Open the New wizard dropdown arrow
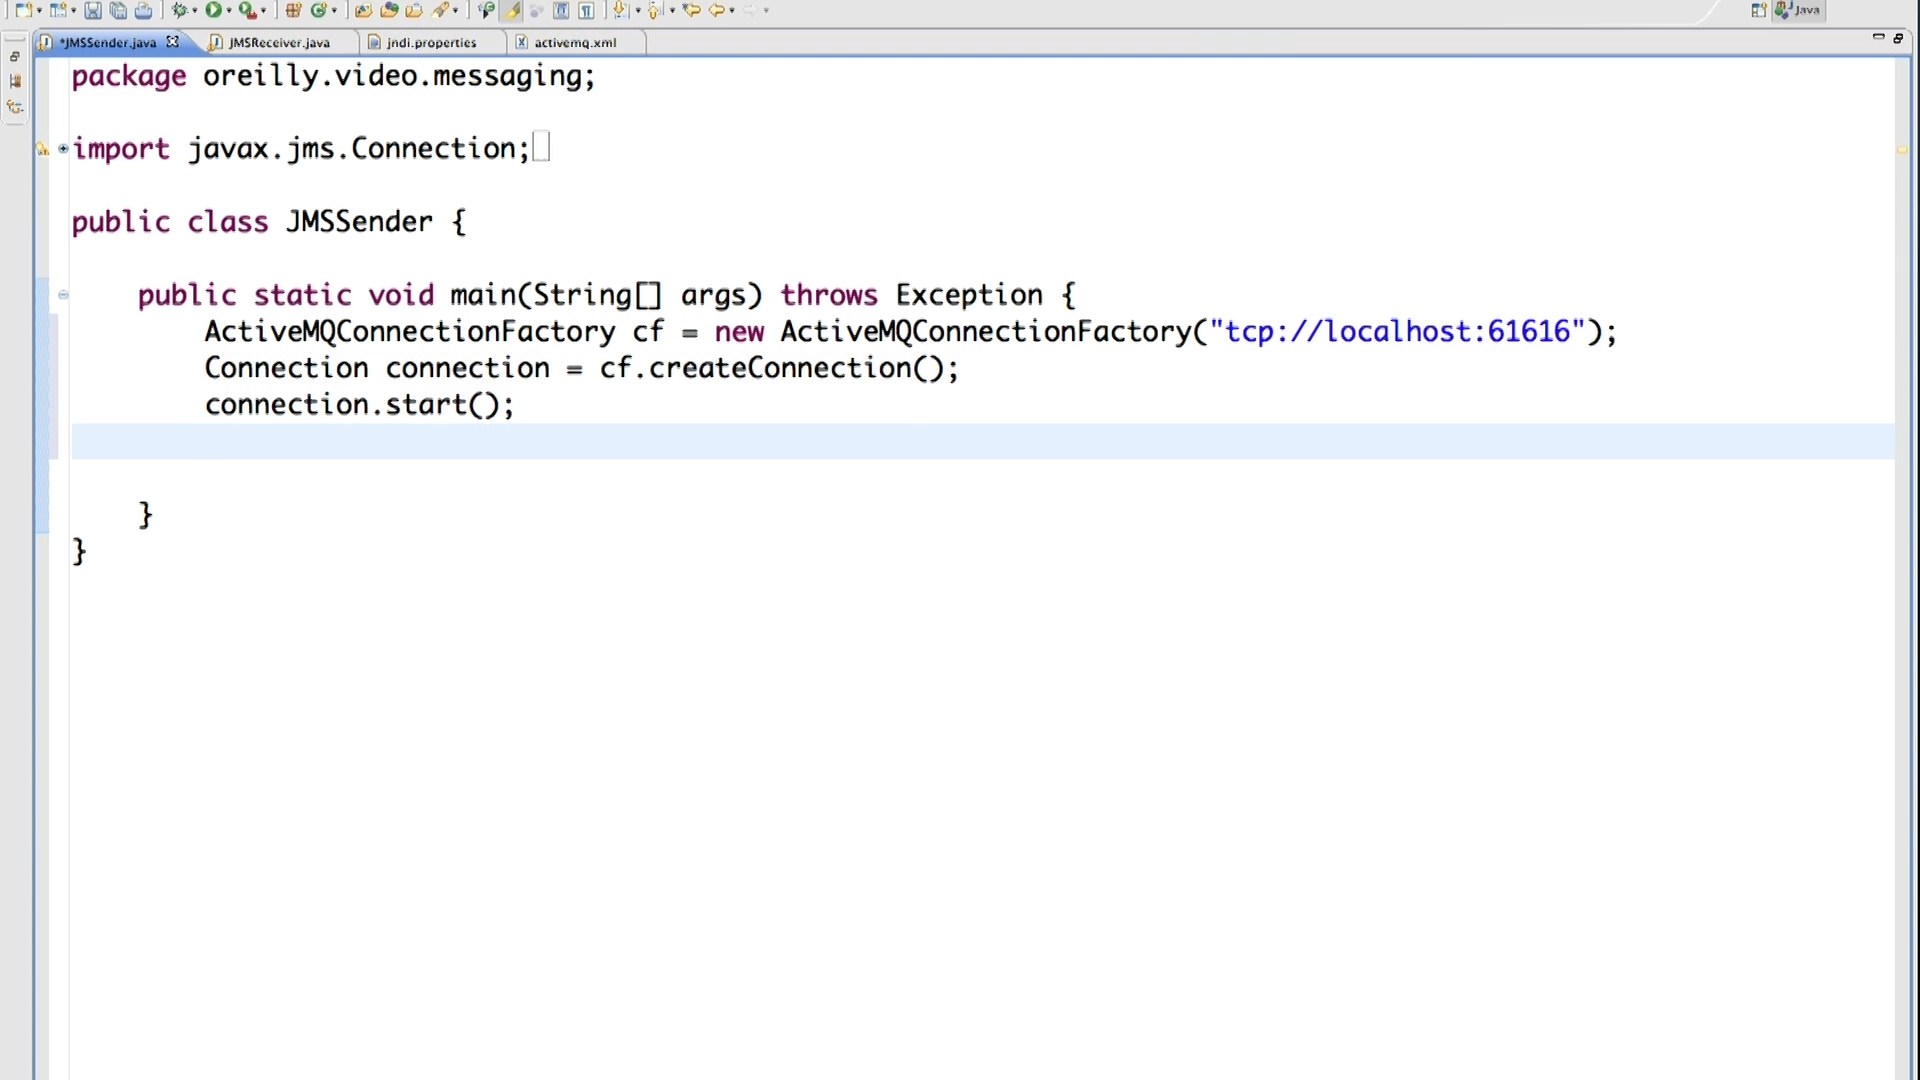Image resolution: width=1920 pixels, height=1080 pixels. [39, 10]
